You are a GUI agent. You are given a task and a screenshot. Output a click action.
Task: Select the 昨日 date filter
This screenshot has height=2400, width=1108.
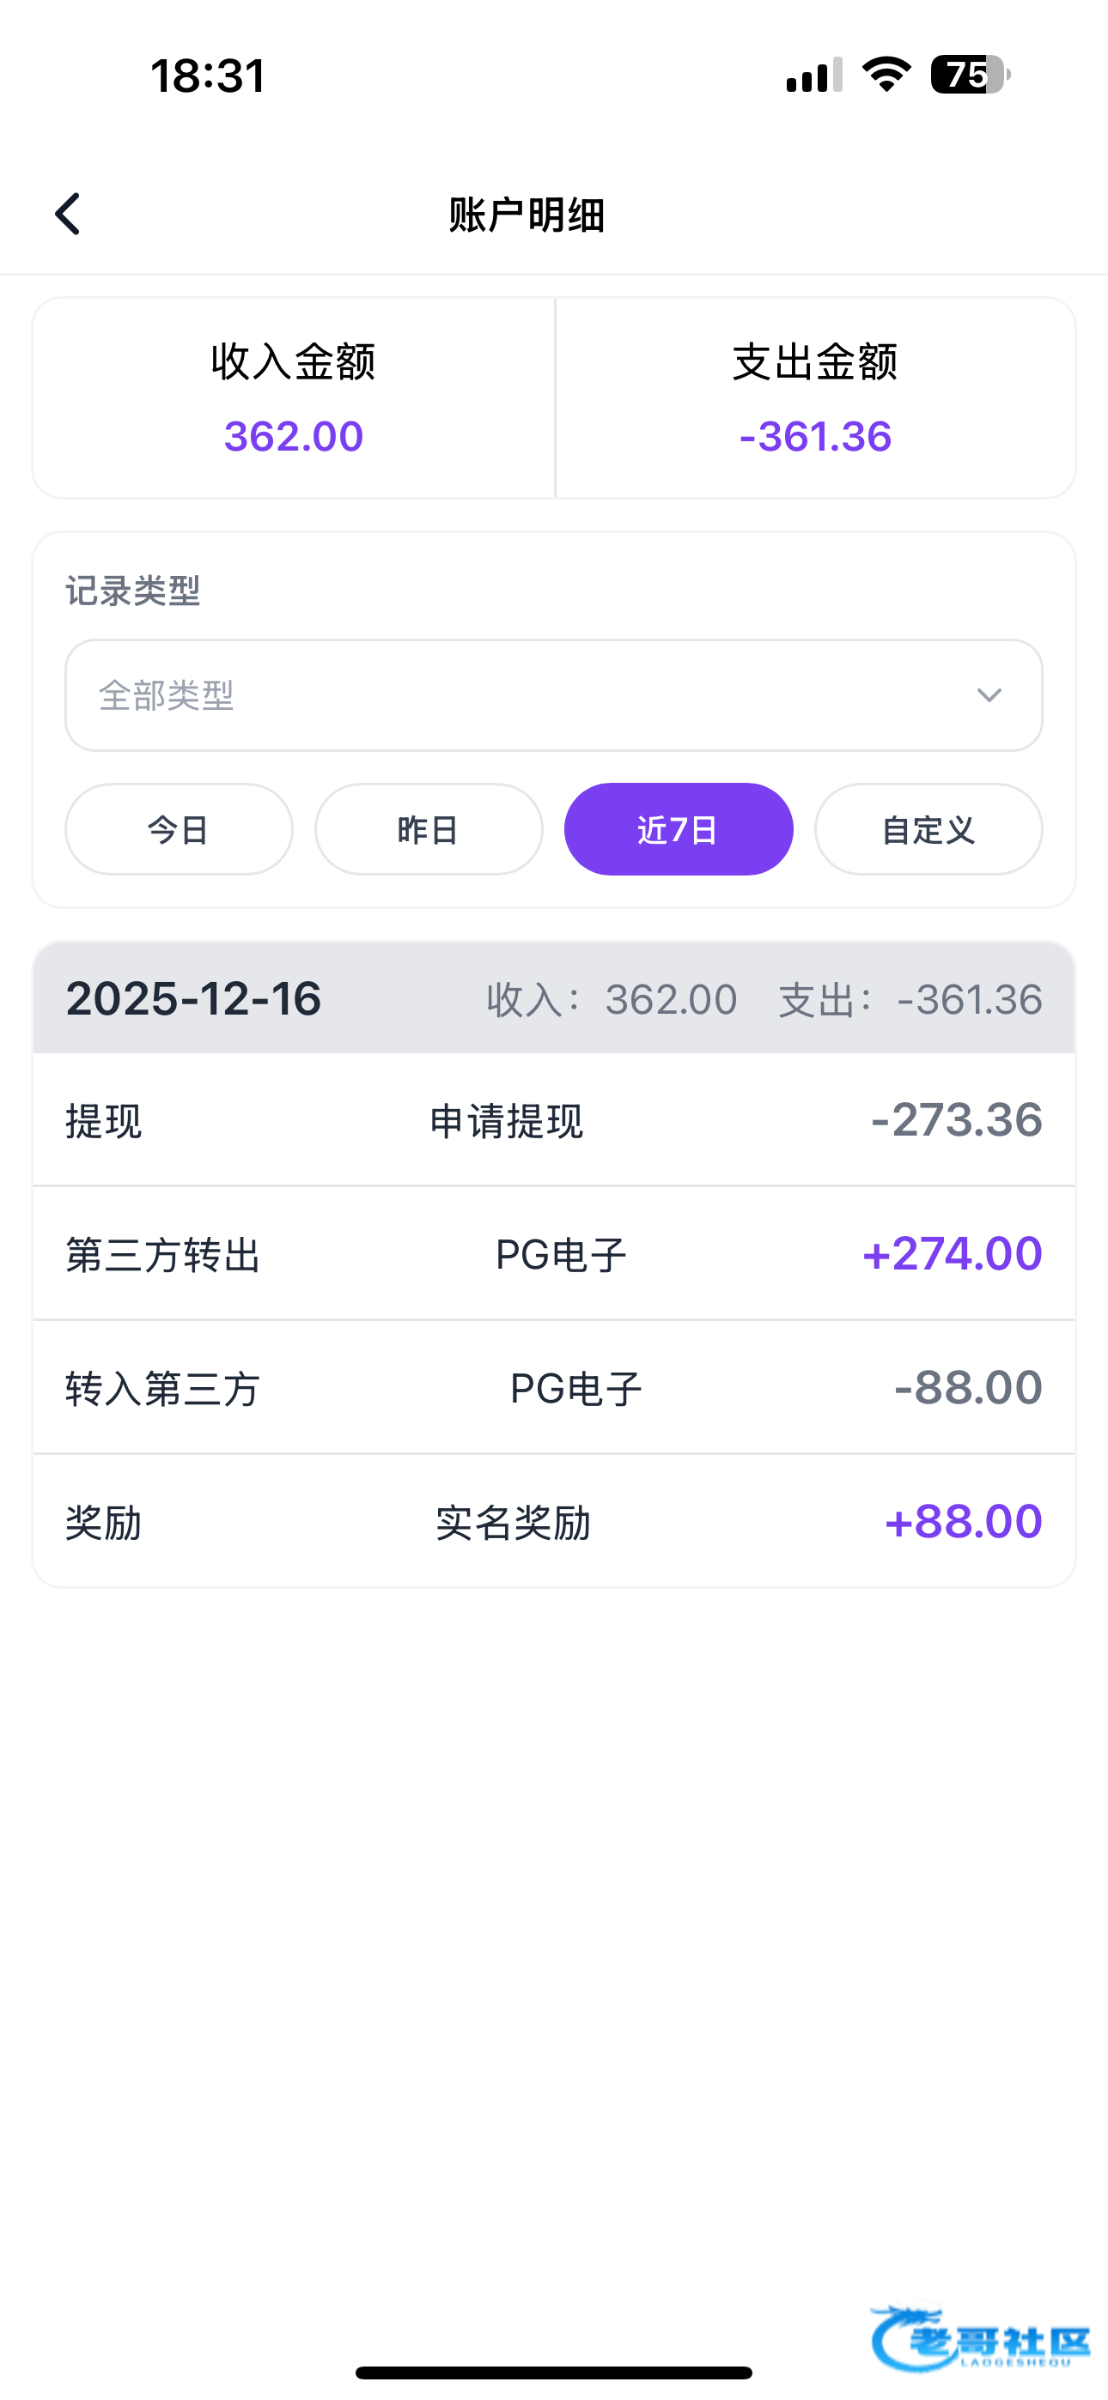tap(429, 829)
